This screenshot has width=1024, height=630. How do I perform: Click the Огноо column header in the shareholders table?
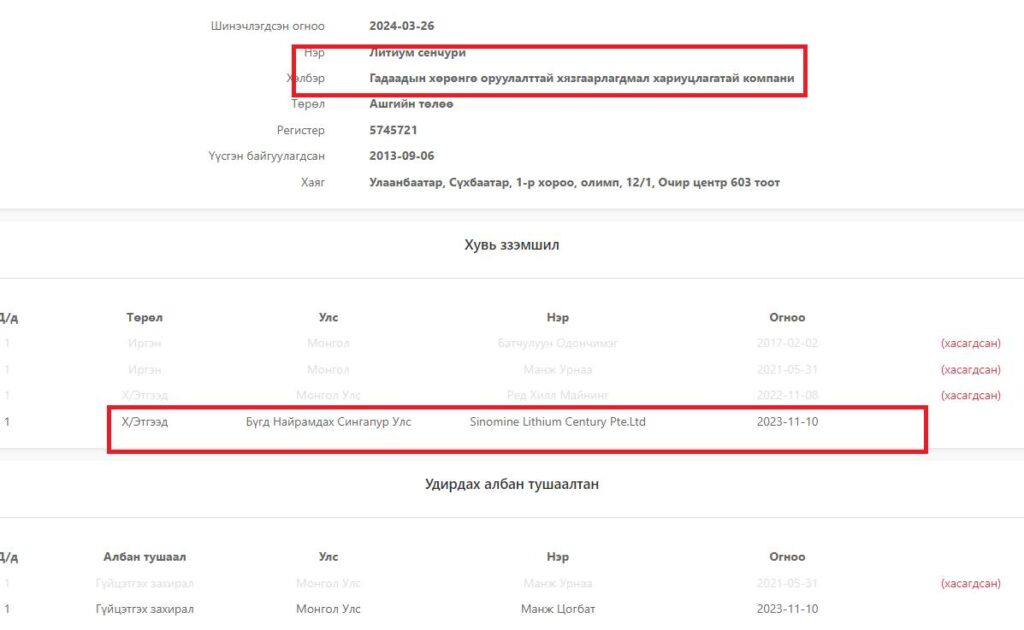(787, 317)
